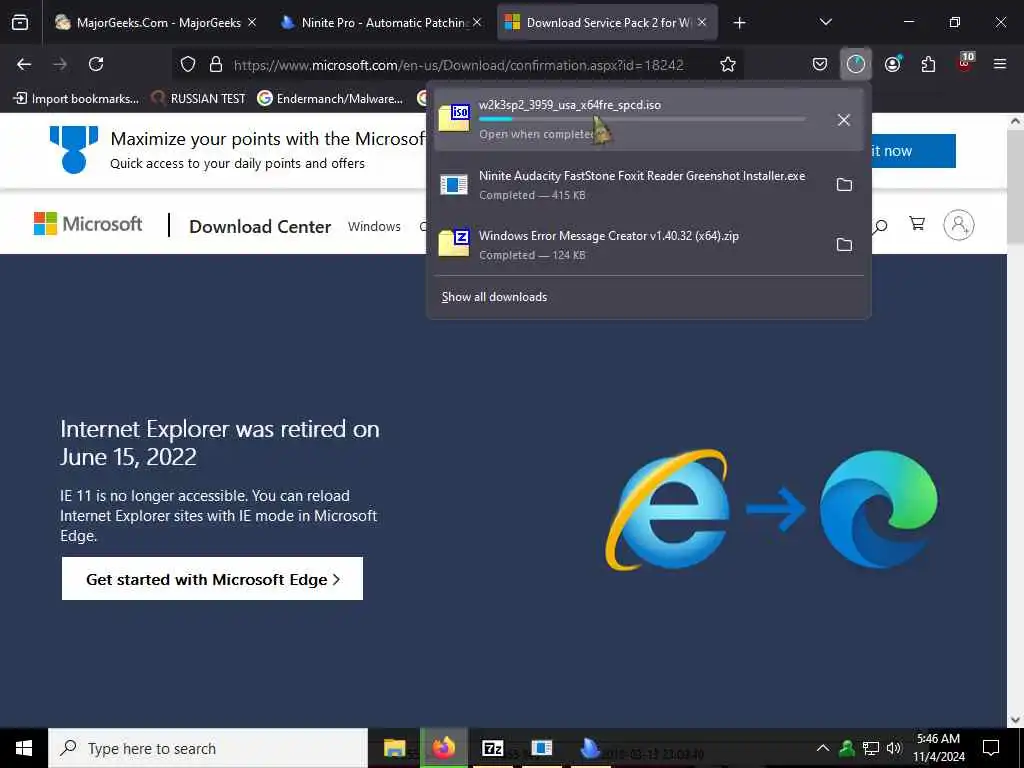Open Ninite app in the taskbar
Image resolution: width=1024 pixels, height=768 pixels.
(590, 748)
